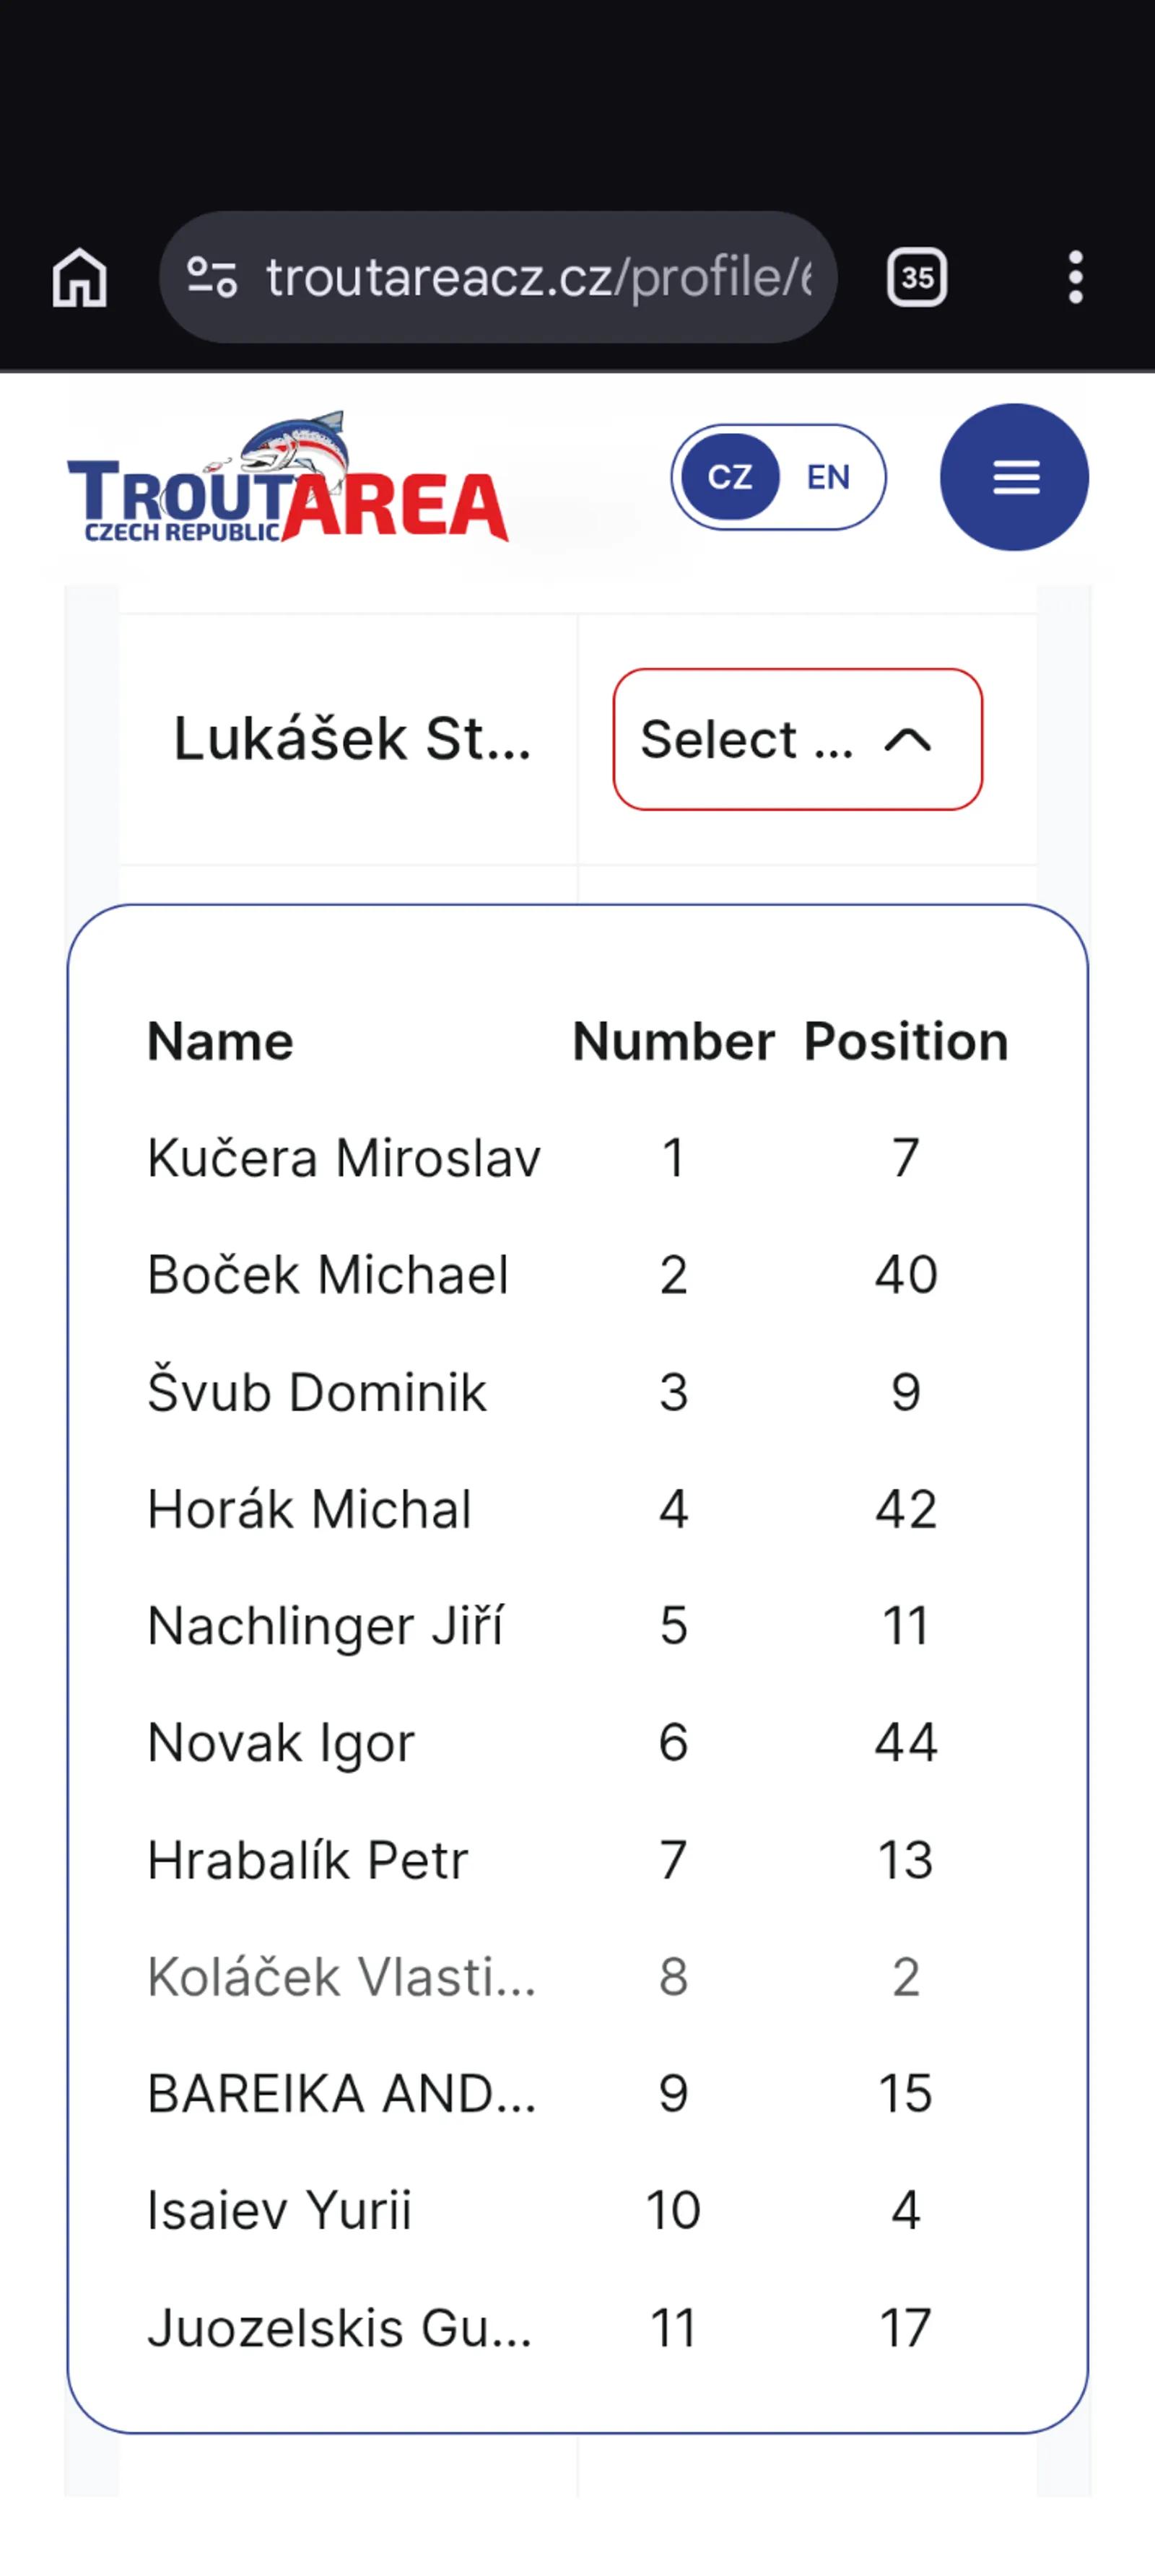This screenshot has height=2576, width=1155.
Task: Collapse the Select dropdown chevron
Action: 908,740
